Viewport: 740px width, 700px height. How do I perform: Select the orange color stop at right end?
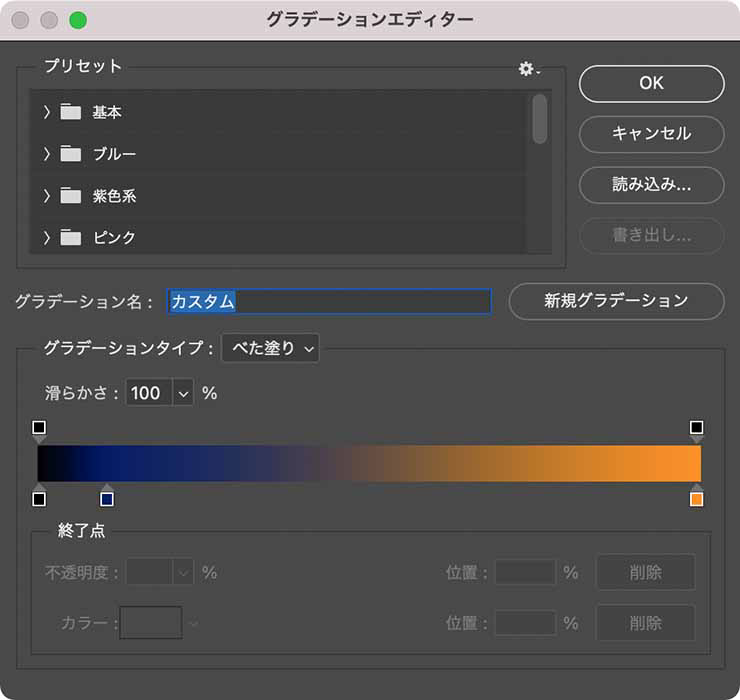click(697, 498)
